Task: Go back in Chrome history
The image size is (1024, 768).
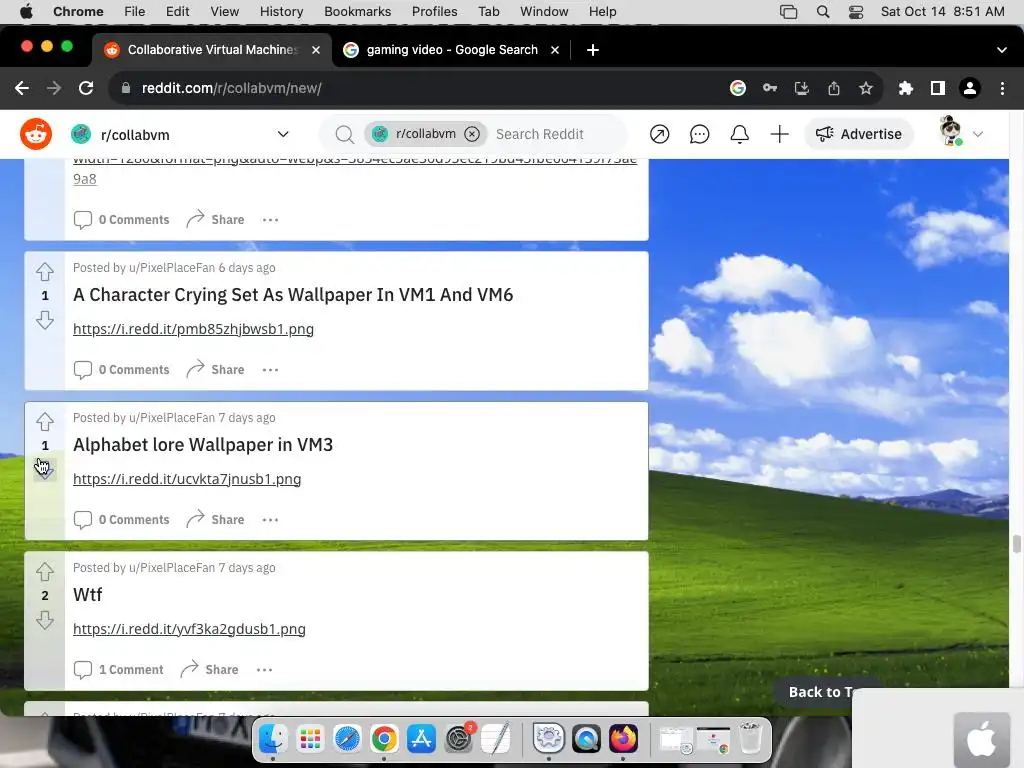Action: click(22, 88)
